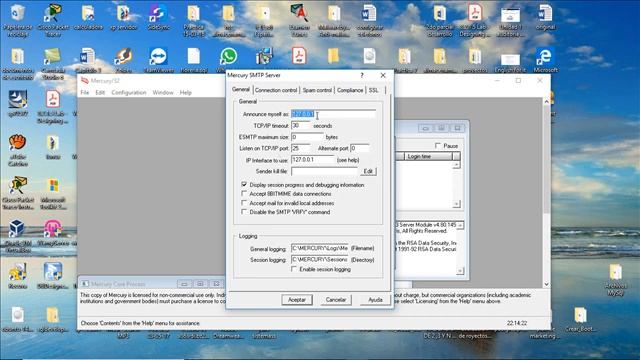Screen dimensions: 640x360
Task: Open the calculadora desktop folder
Action: [88, 13]
